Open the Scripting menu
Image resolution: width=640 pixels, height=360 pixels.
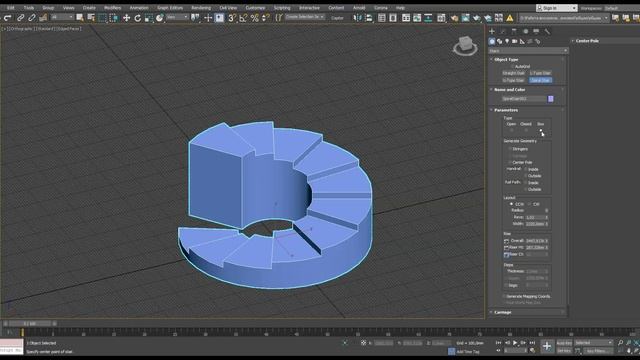tap(282, 8)
